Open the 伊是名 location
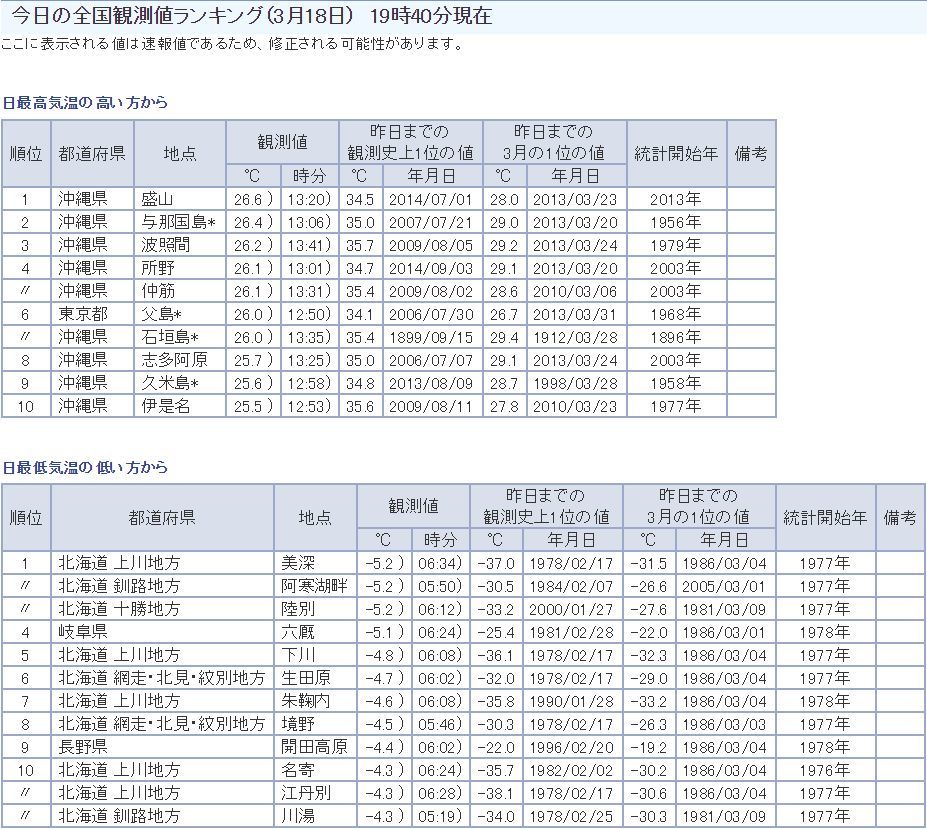This screenshot has width=927, height=829. pyautogui.click(x=164, y=406)
